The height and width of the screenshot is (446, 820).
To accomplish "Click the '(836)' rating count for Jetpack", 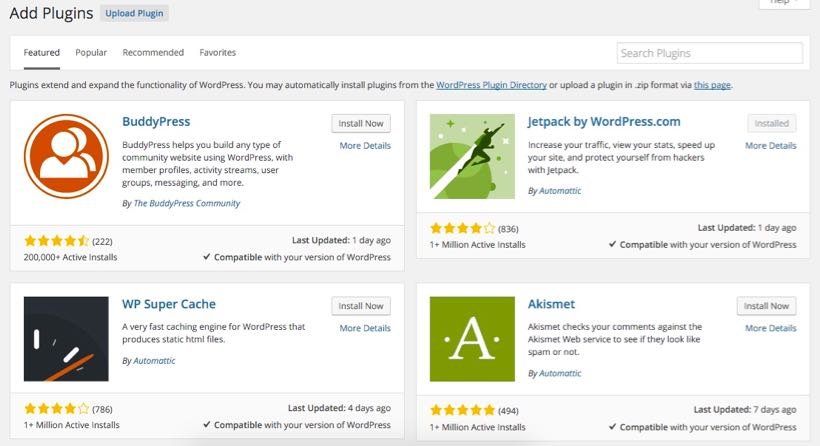I will coord(508,229).
